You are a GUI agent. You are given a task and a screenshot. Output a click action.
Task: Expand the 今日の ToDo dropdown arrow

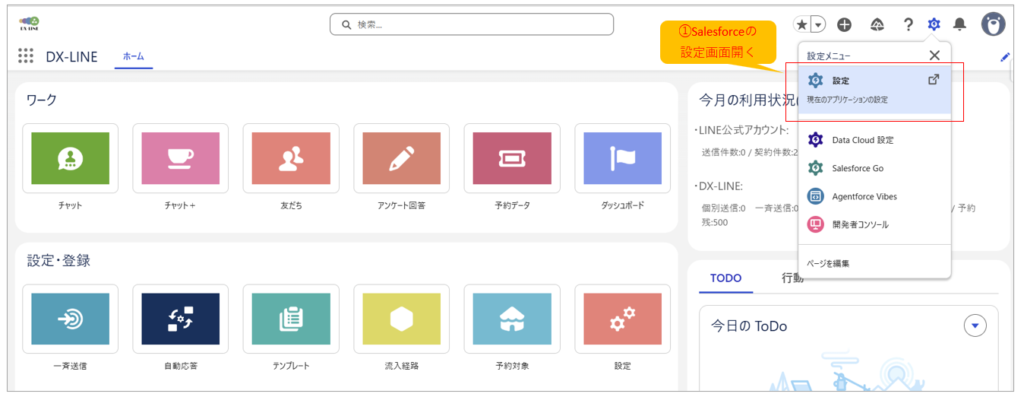point(976,325)
